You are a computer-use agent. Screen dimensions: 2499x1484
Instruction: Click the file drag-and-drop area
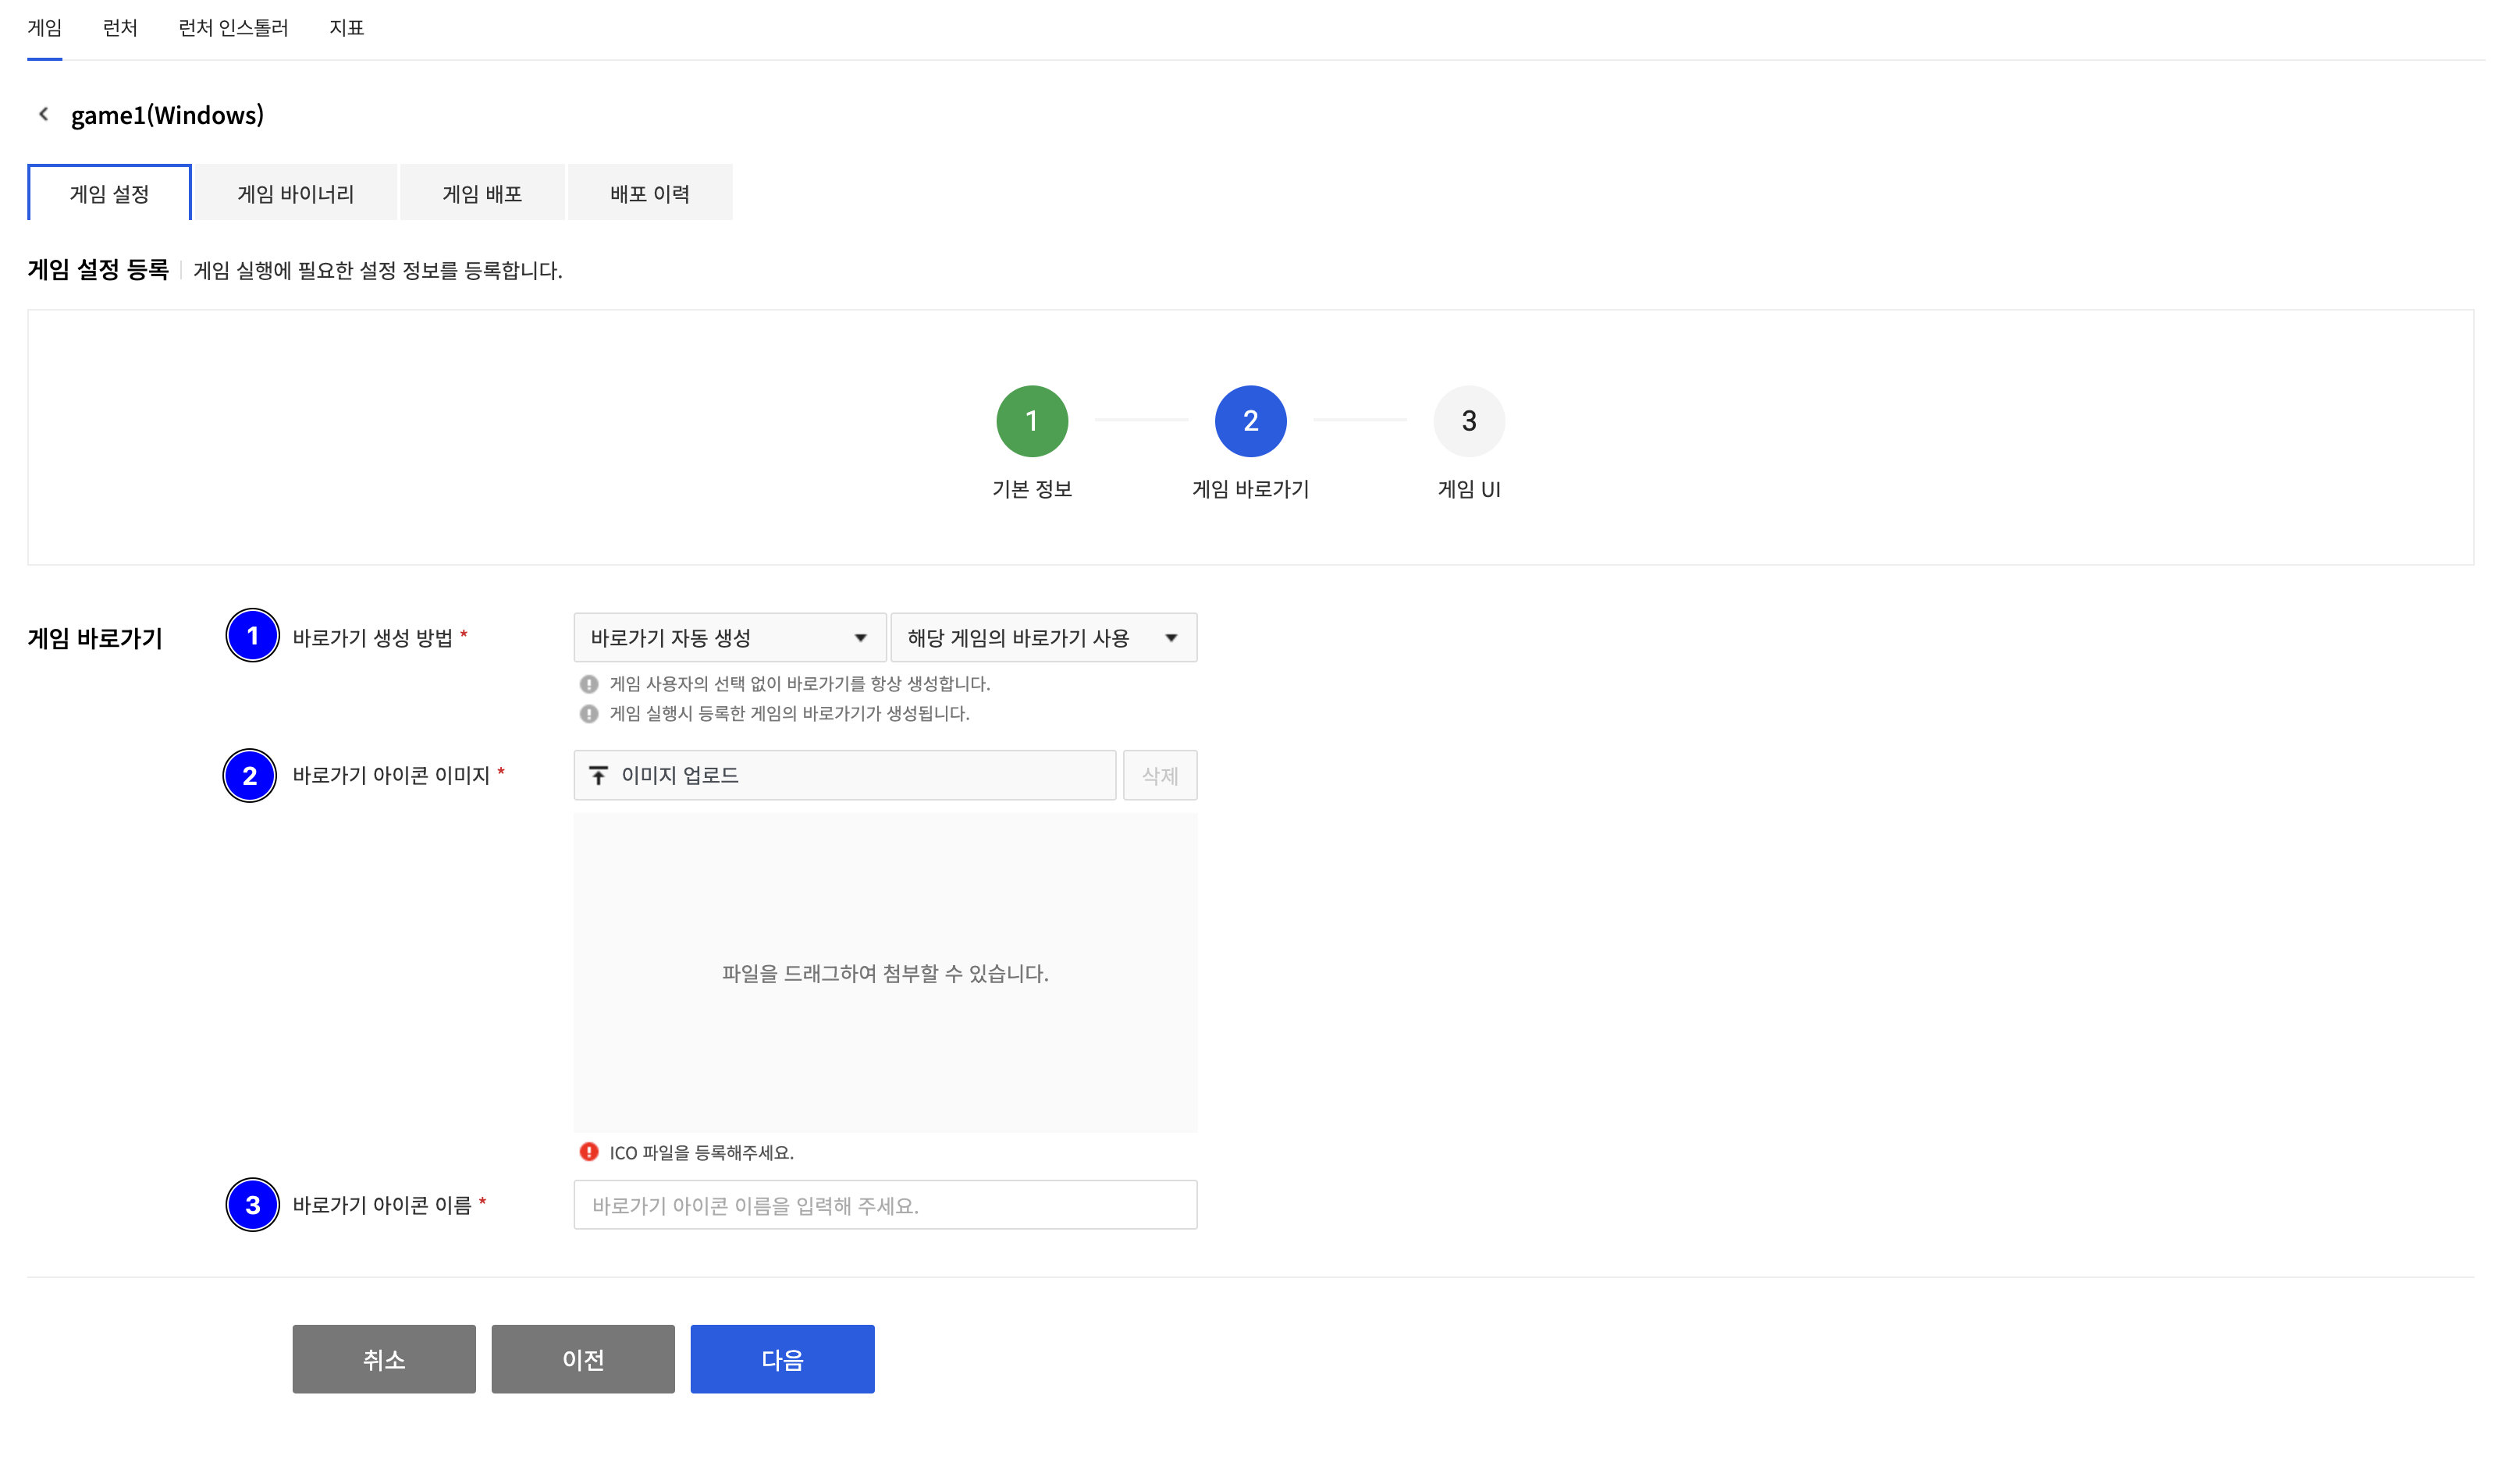[x=884, y=972]
